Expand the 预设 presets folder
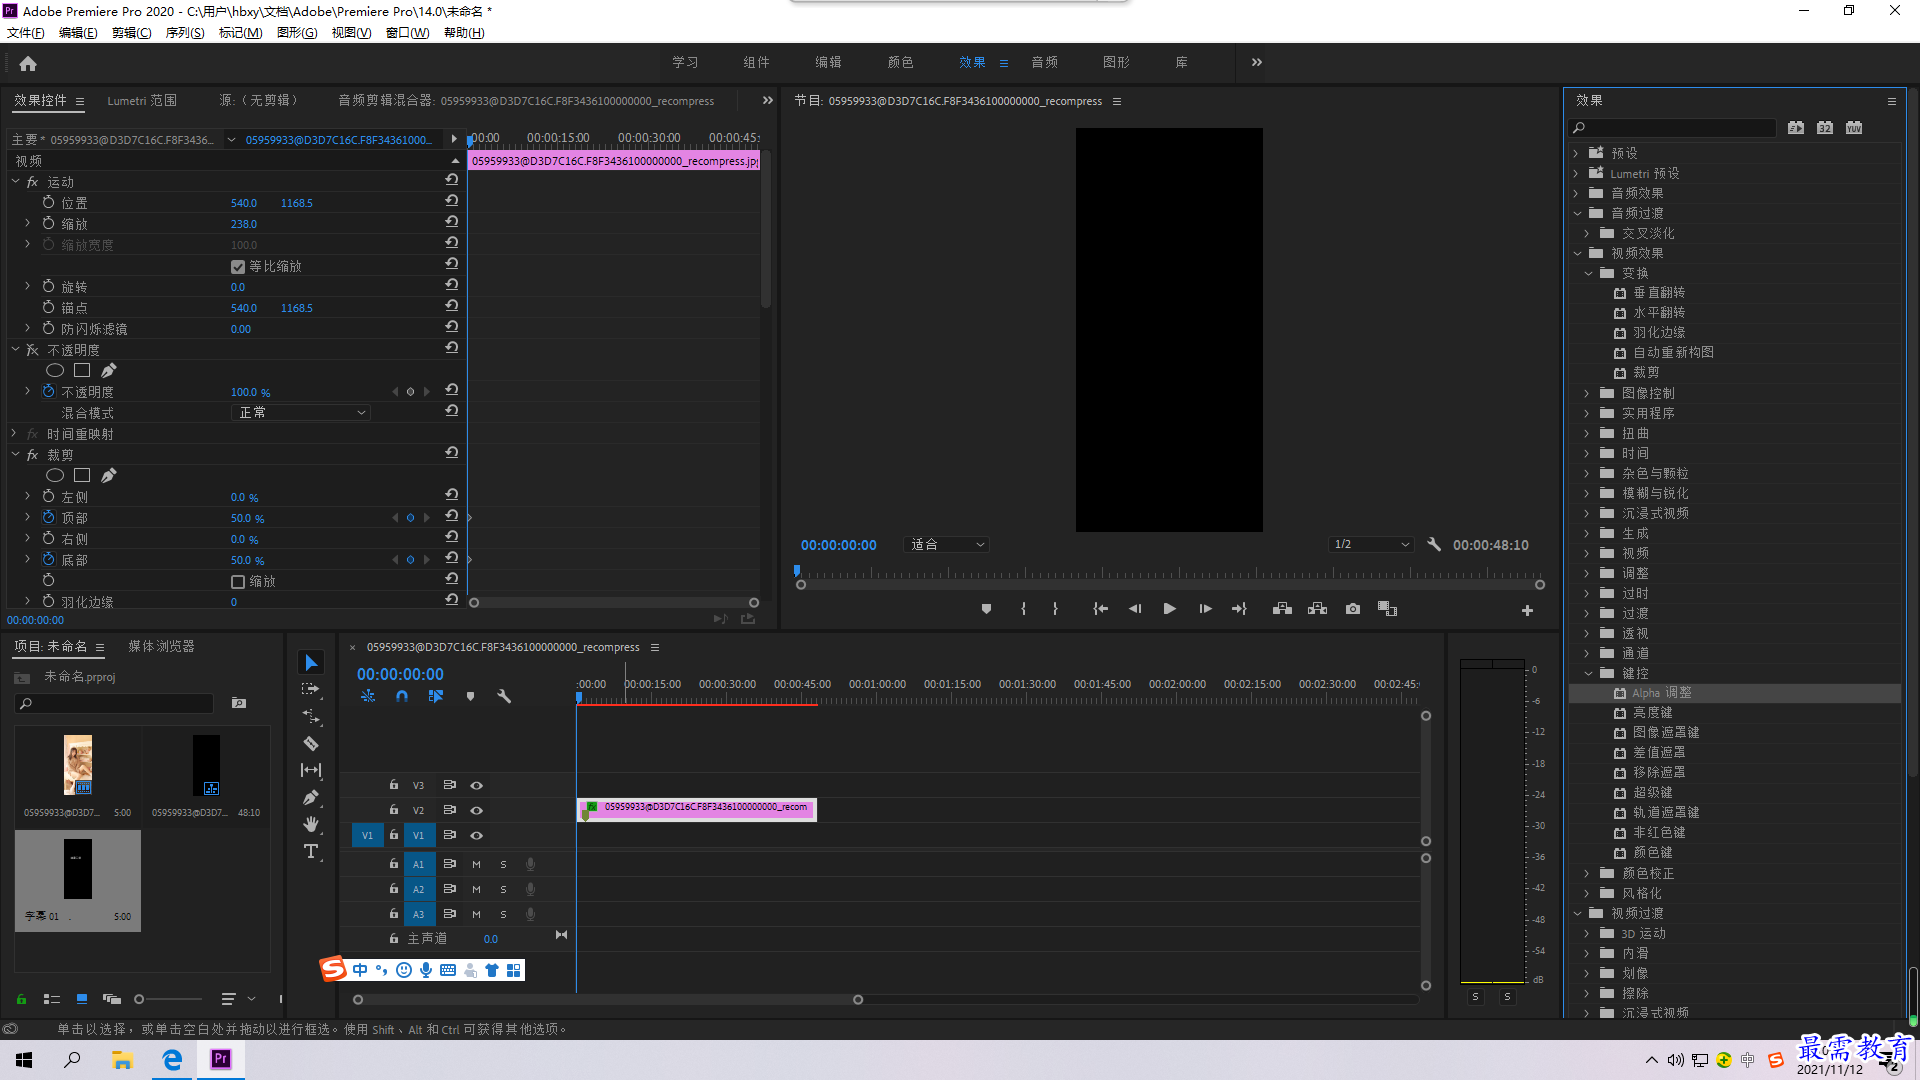Image resolution: width=1920 pixels, height=1080 pixels. 1577,153
